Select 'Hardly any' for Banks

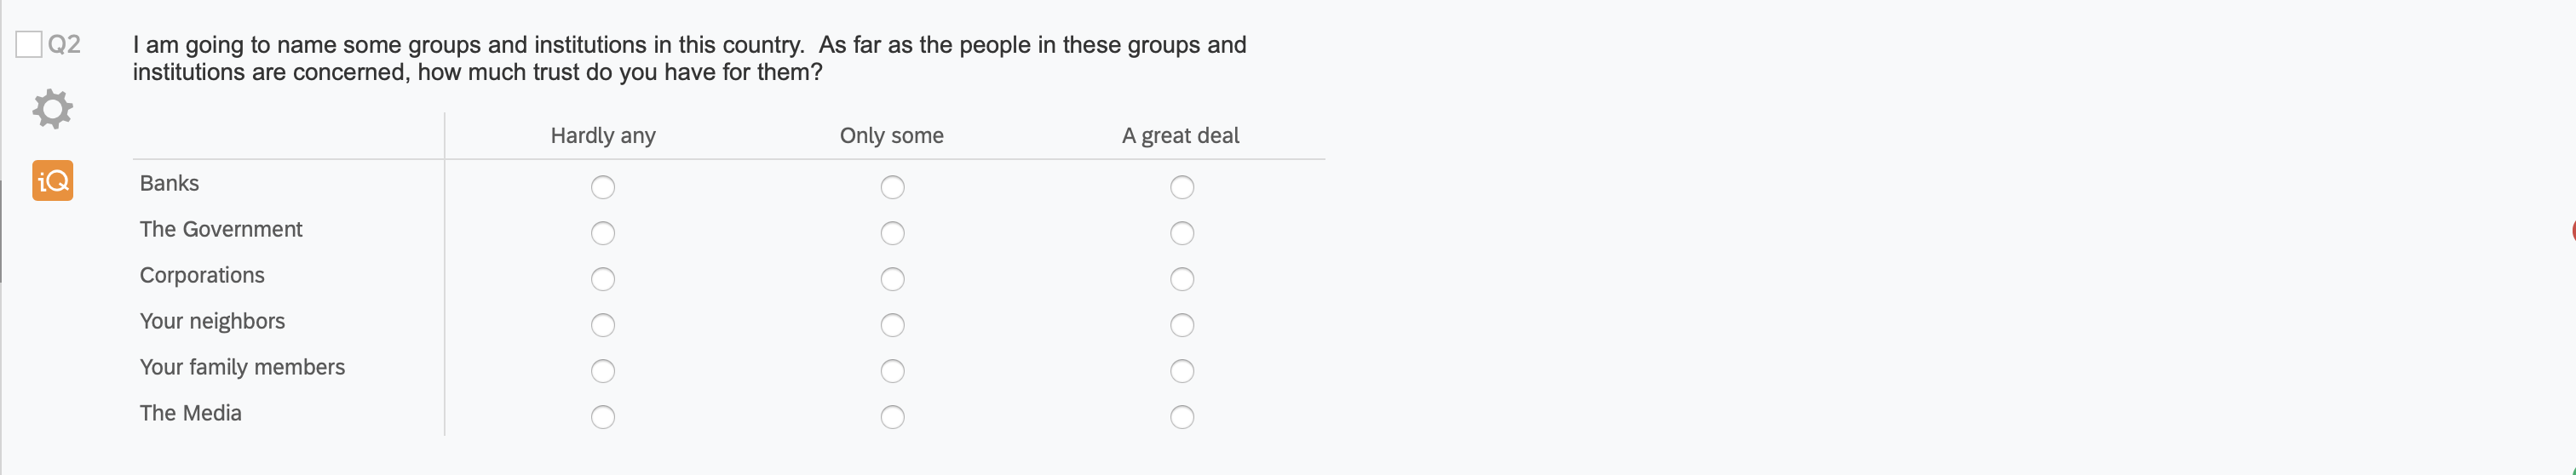[x=603, y=187]
